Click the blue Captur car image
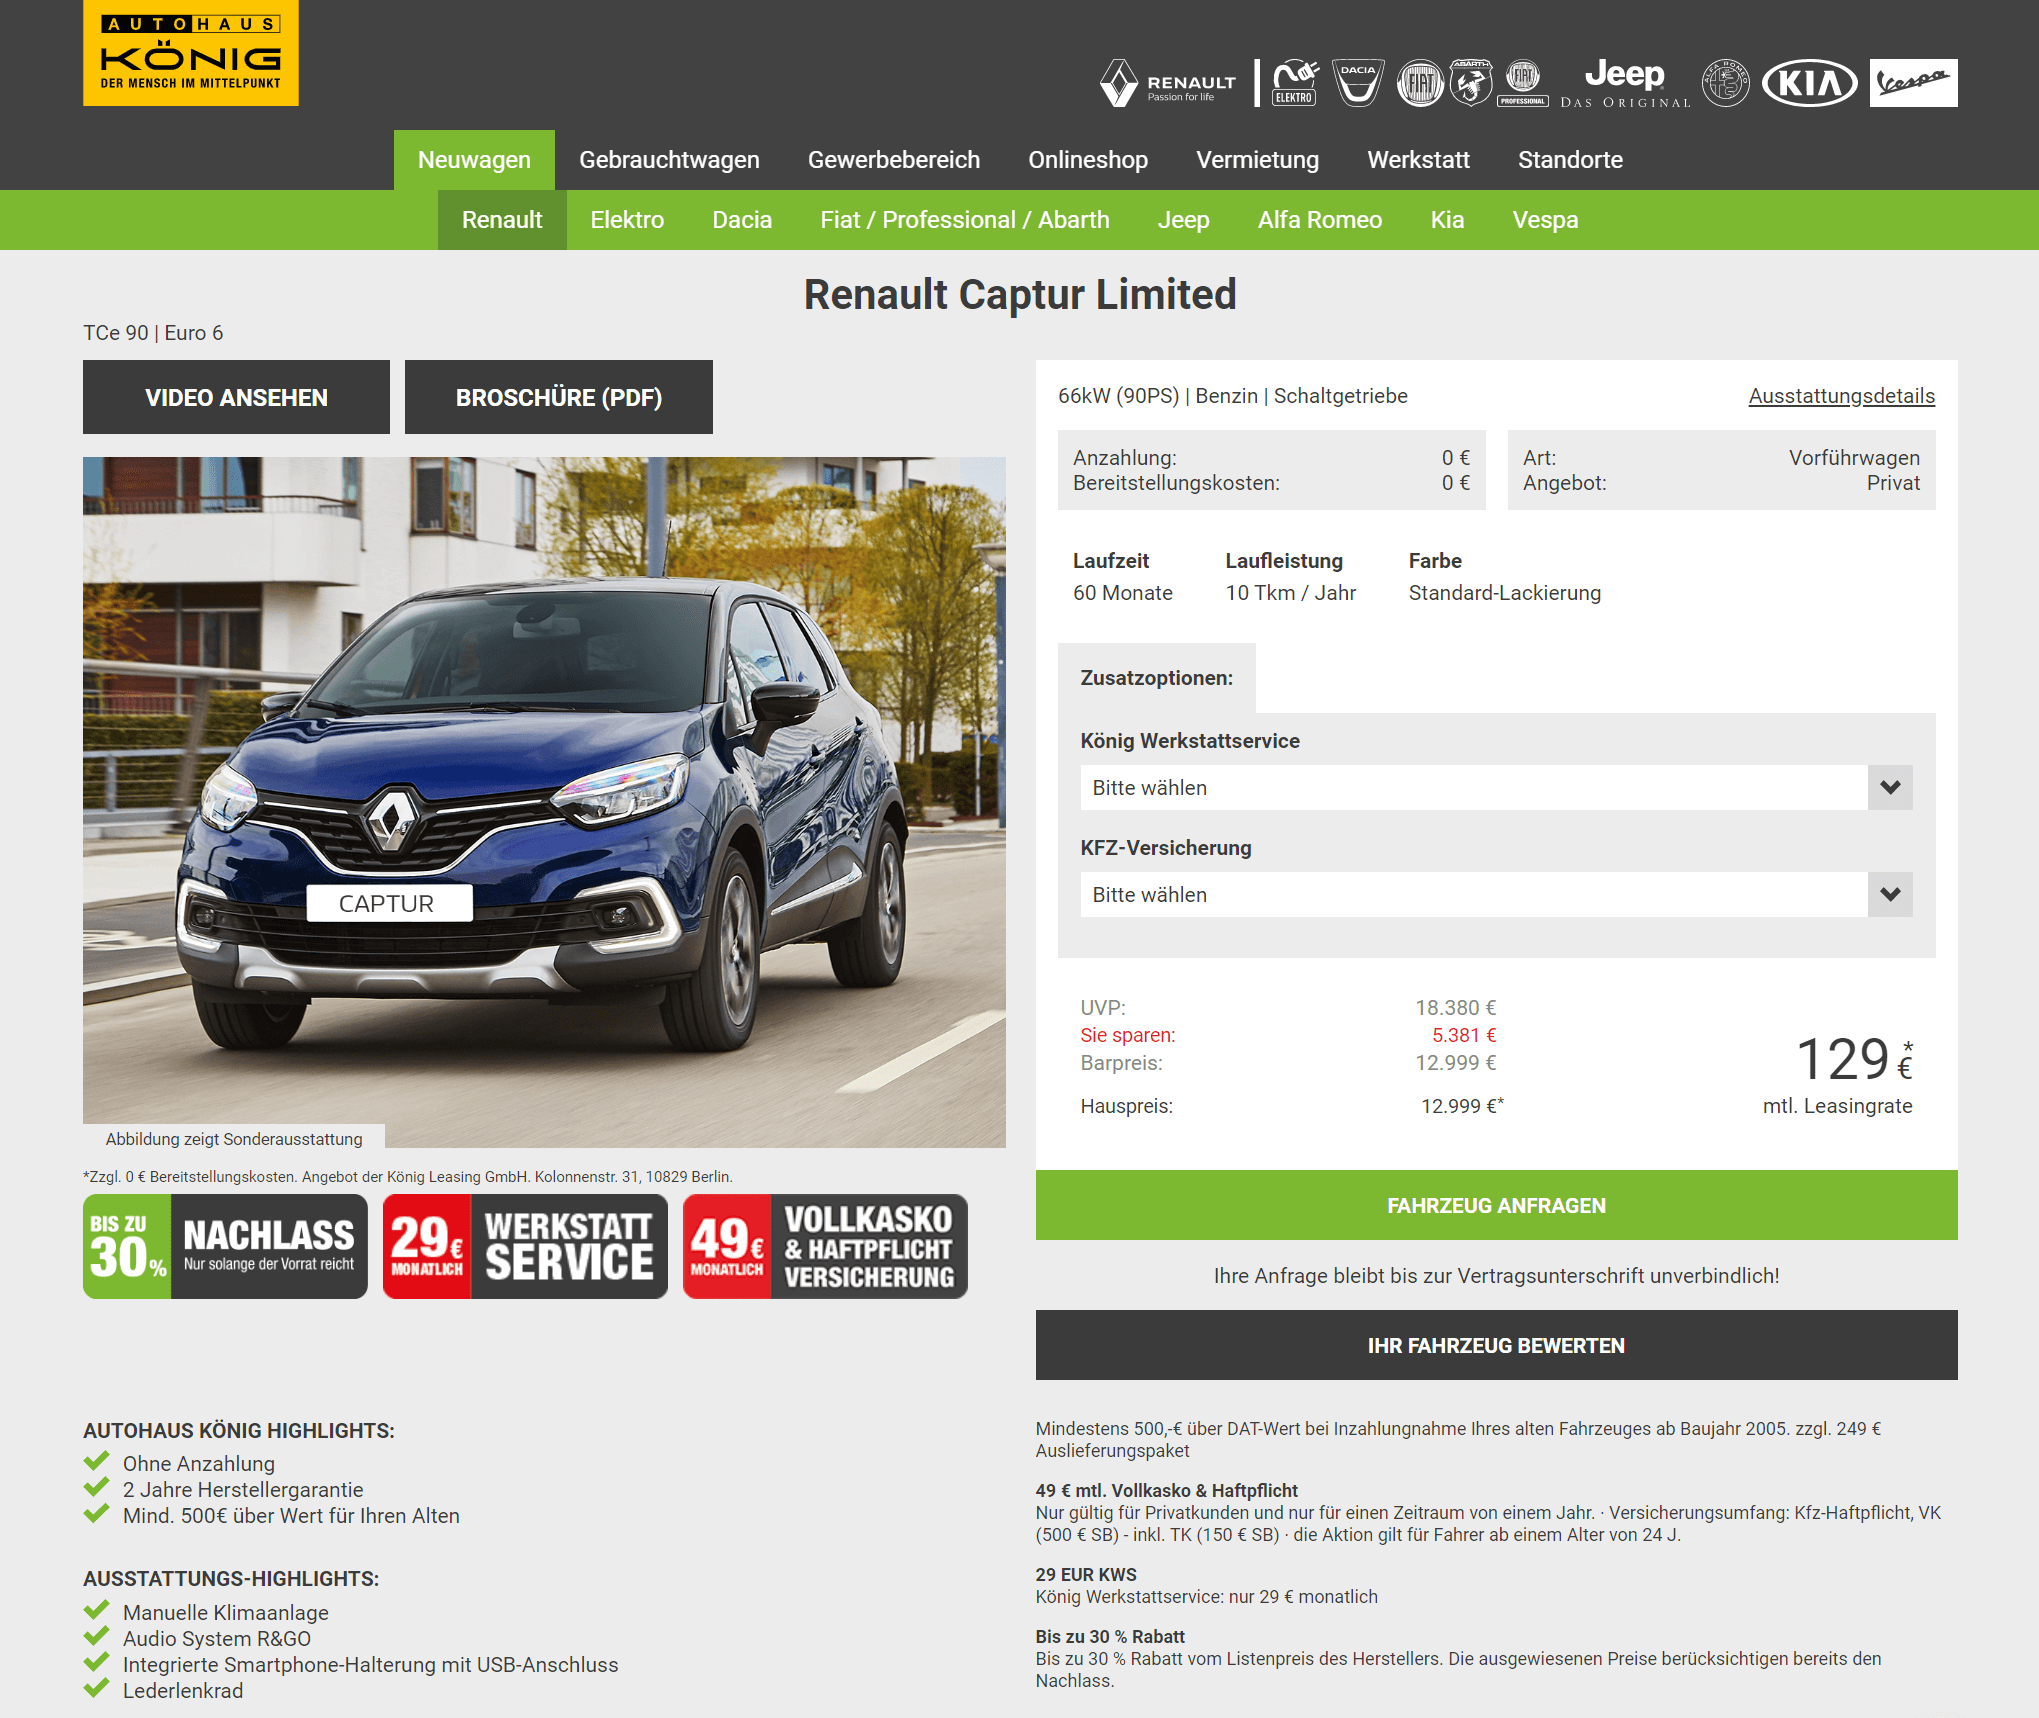 (544, 802)
